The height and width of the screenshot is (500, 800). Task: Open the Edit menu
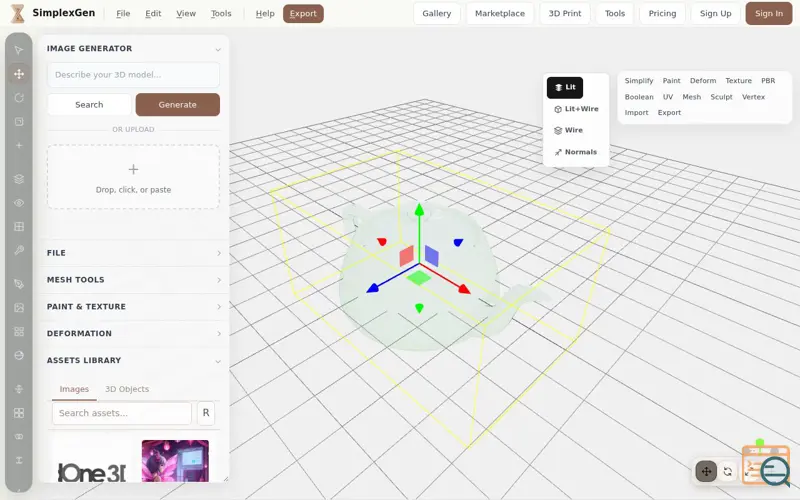pyautogui.click(x=153, y=14)
